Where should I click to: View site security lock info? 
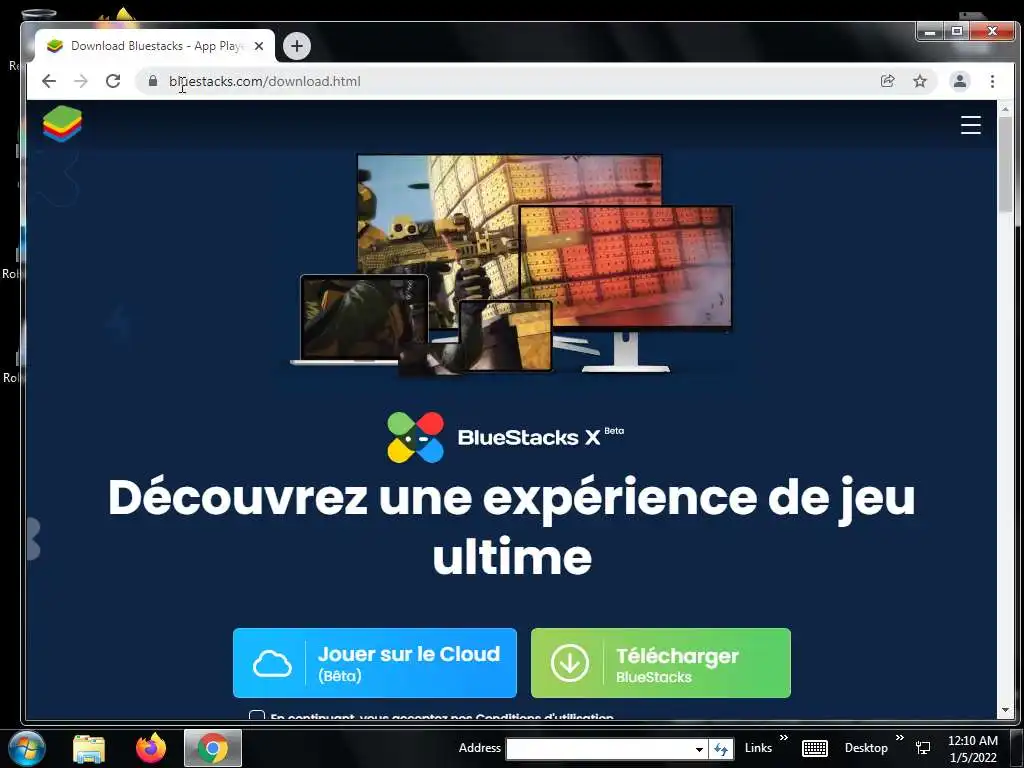click(x=153, y=81)
